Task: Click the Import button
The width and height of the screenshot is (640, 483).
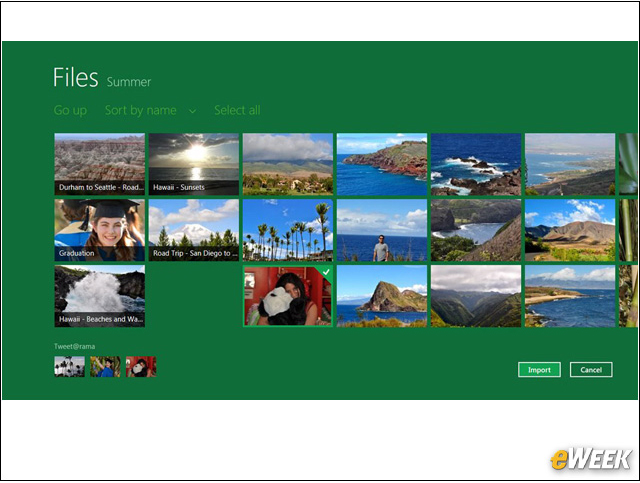Action: [539, 369]
